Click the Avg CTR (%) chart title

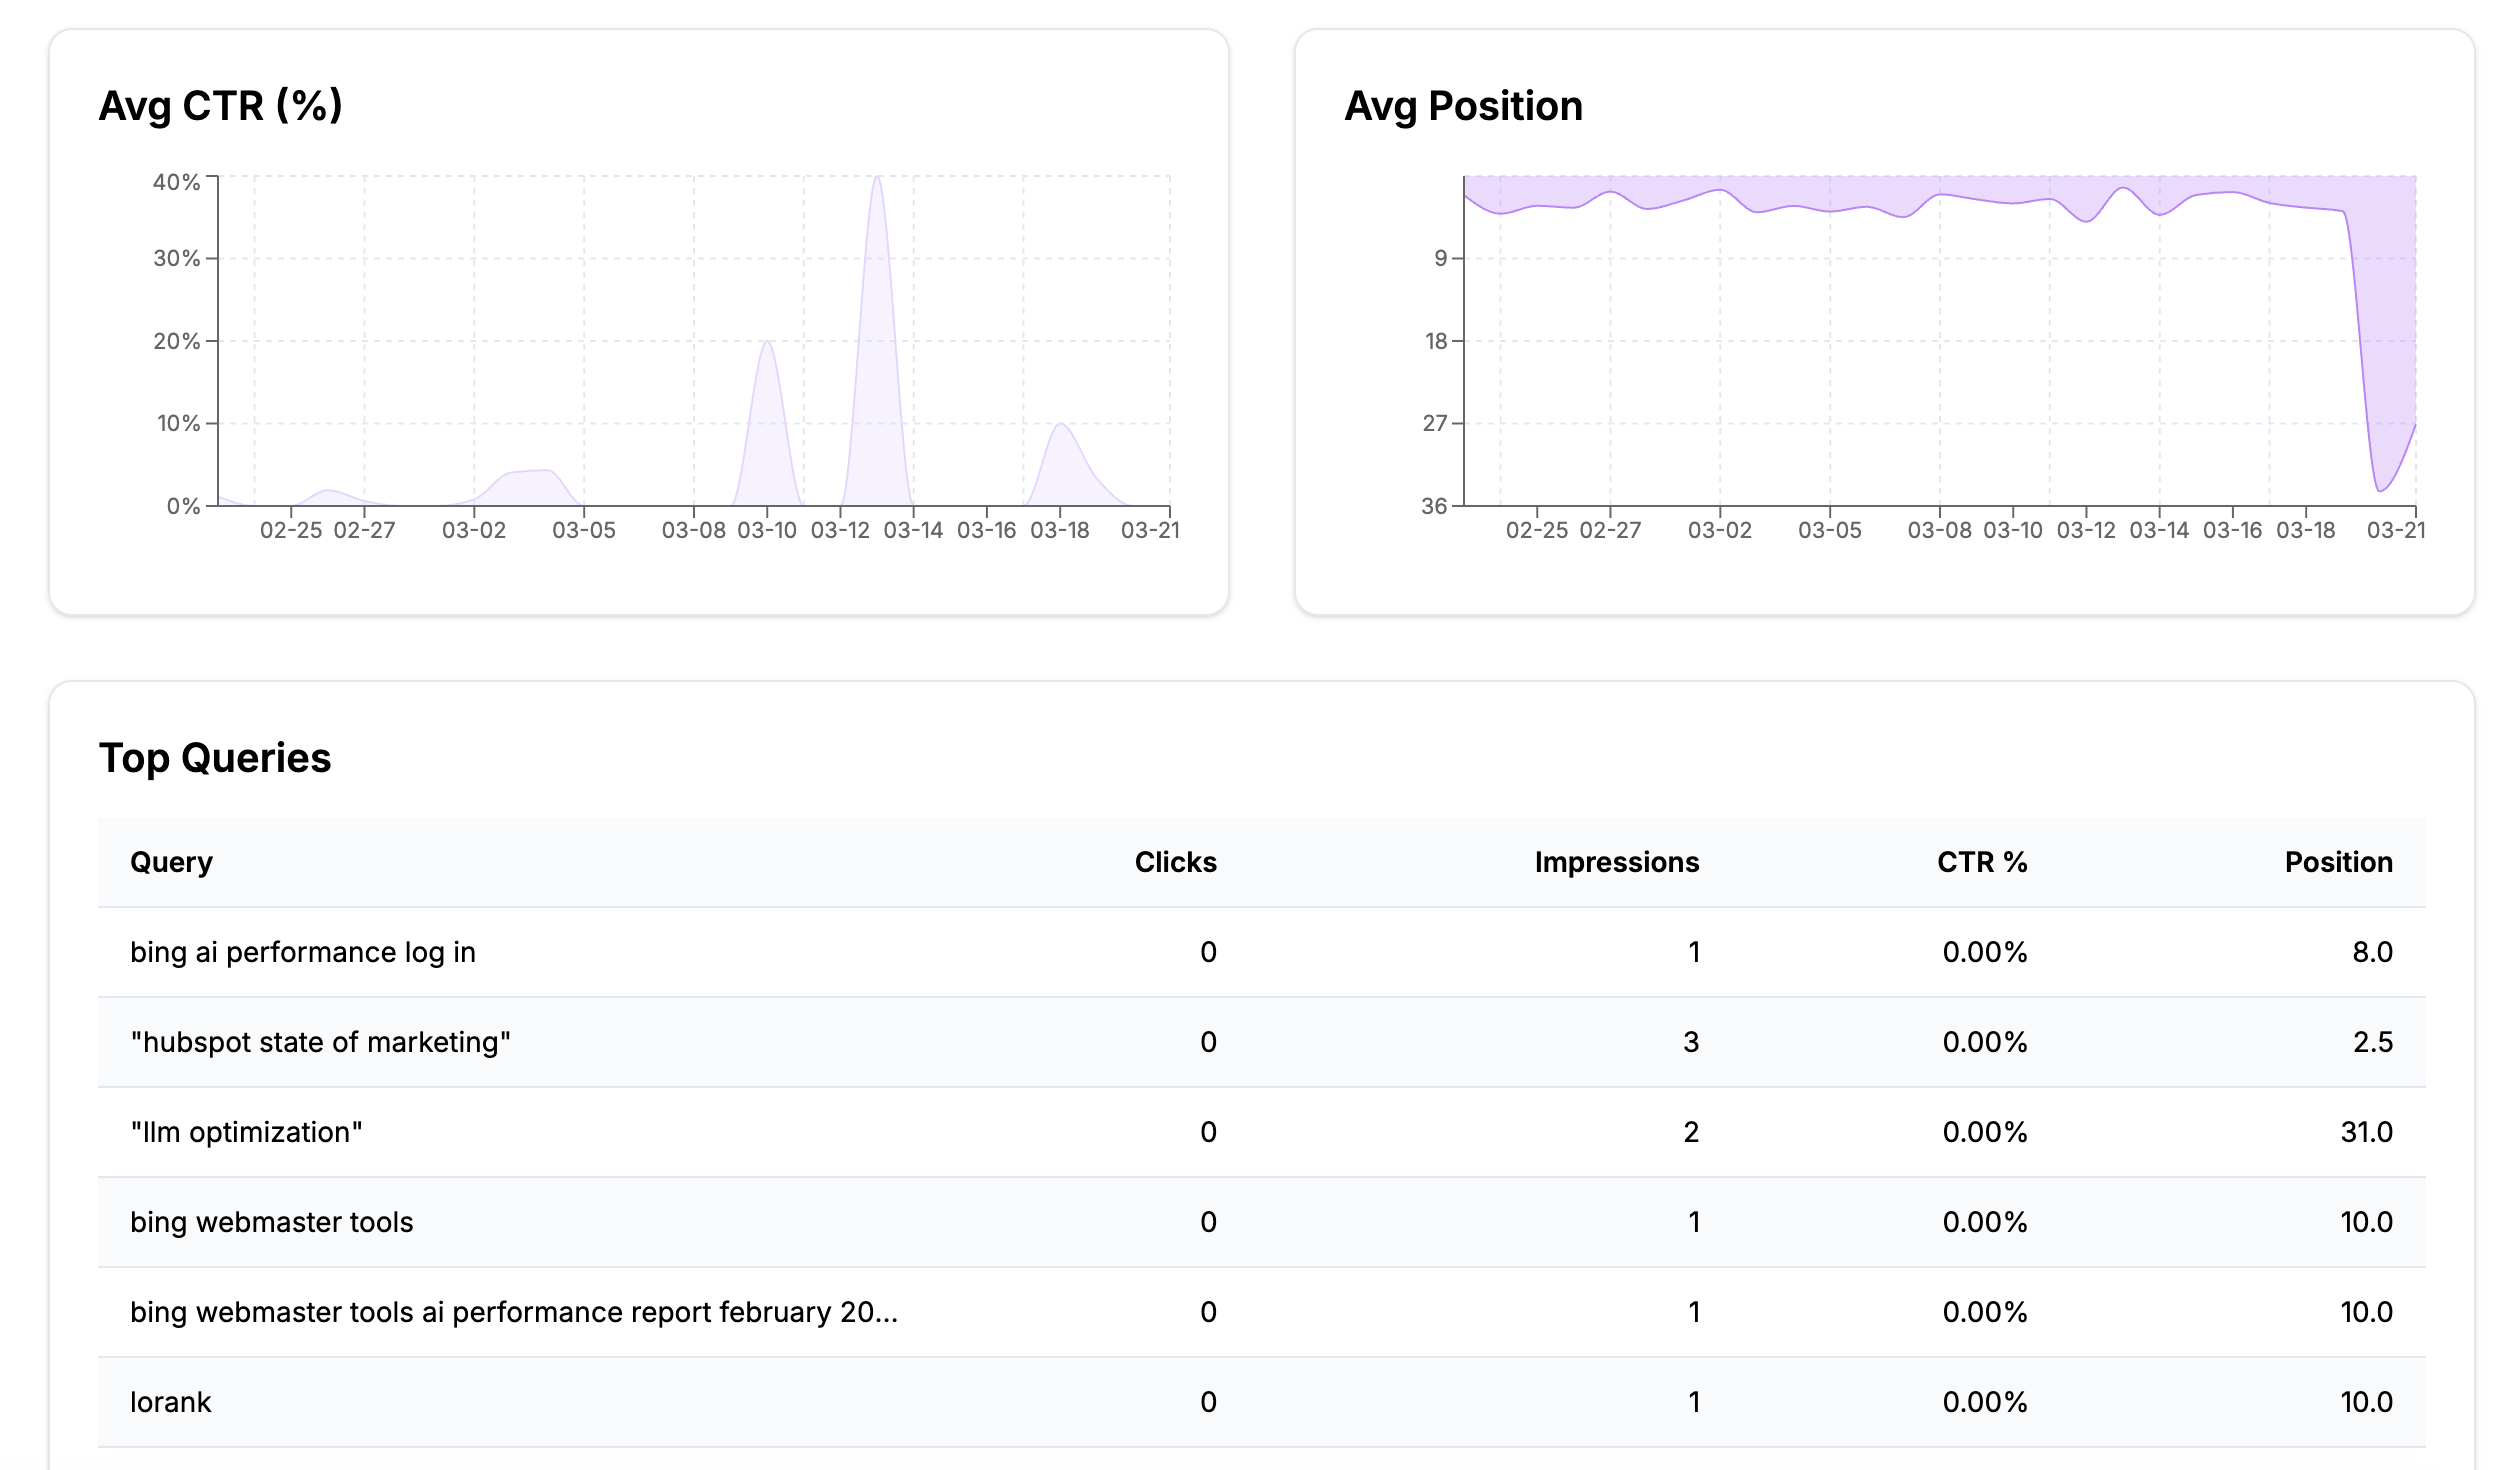point(220,103)
